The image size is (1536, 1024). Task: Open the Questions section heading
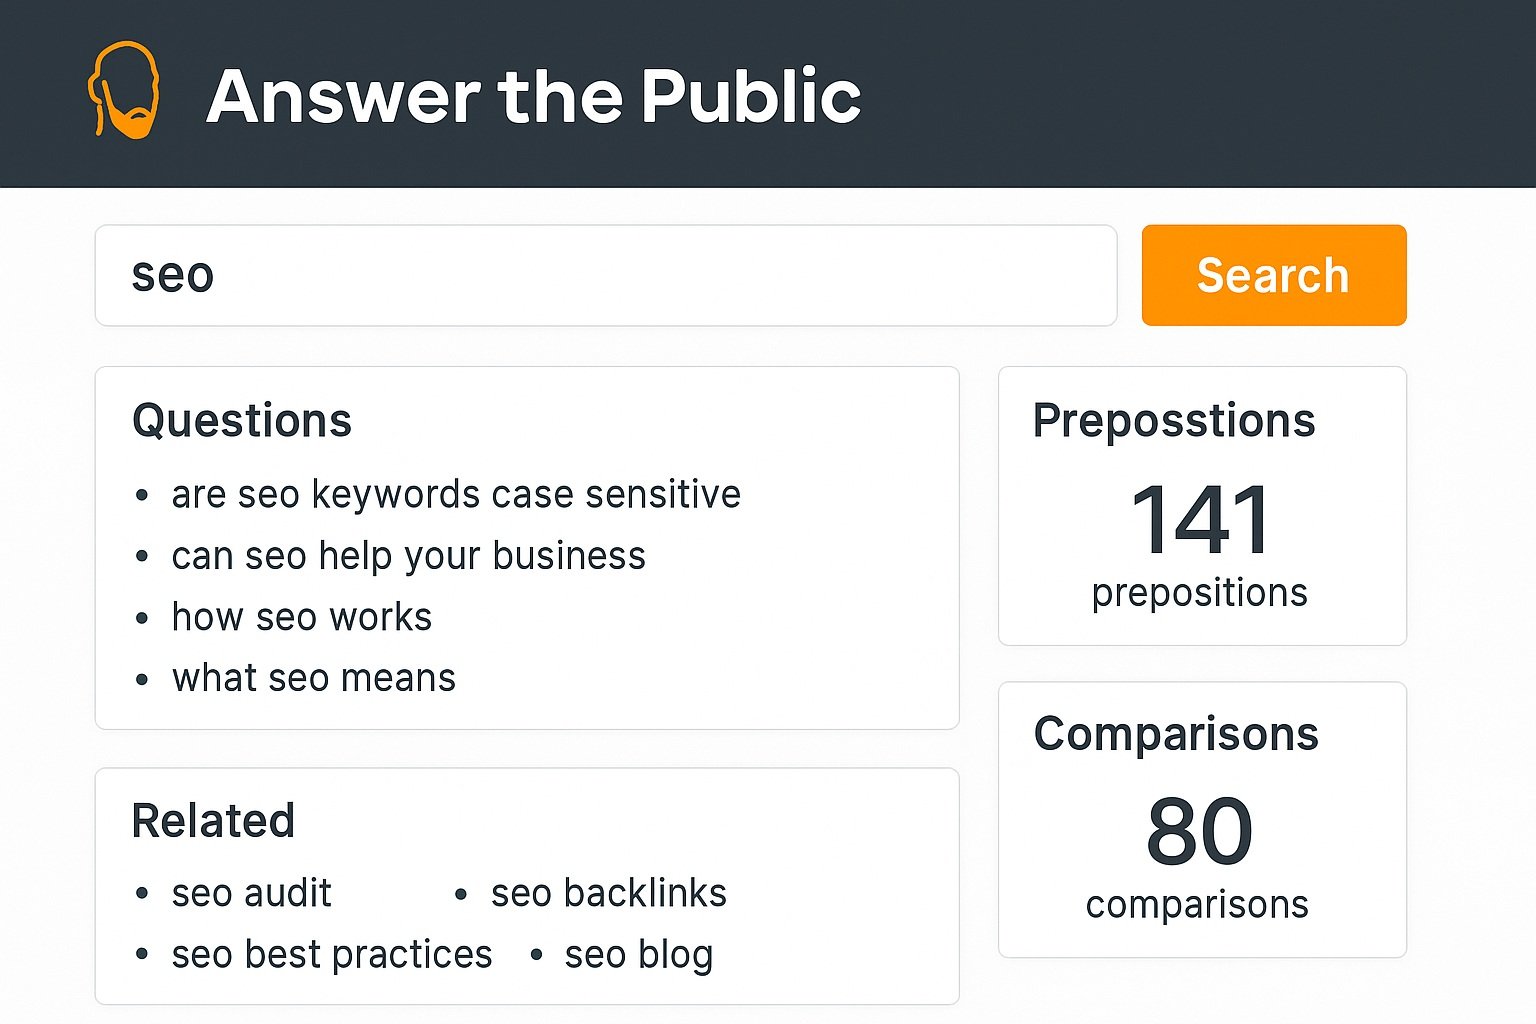[x=242, y=420]
